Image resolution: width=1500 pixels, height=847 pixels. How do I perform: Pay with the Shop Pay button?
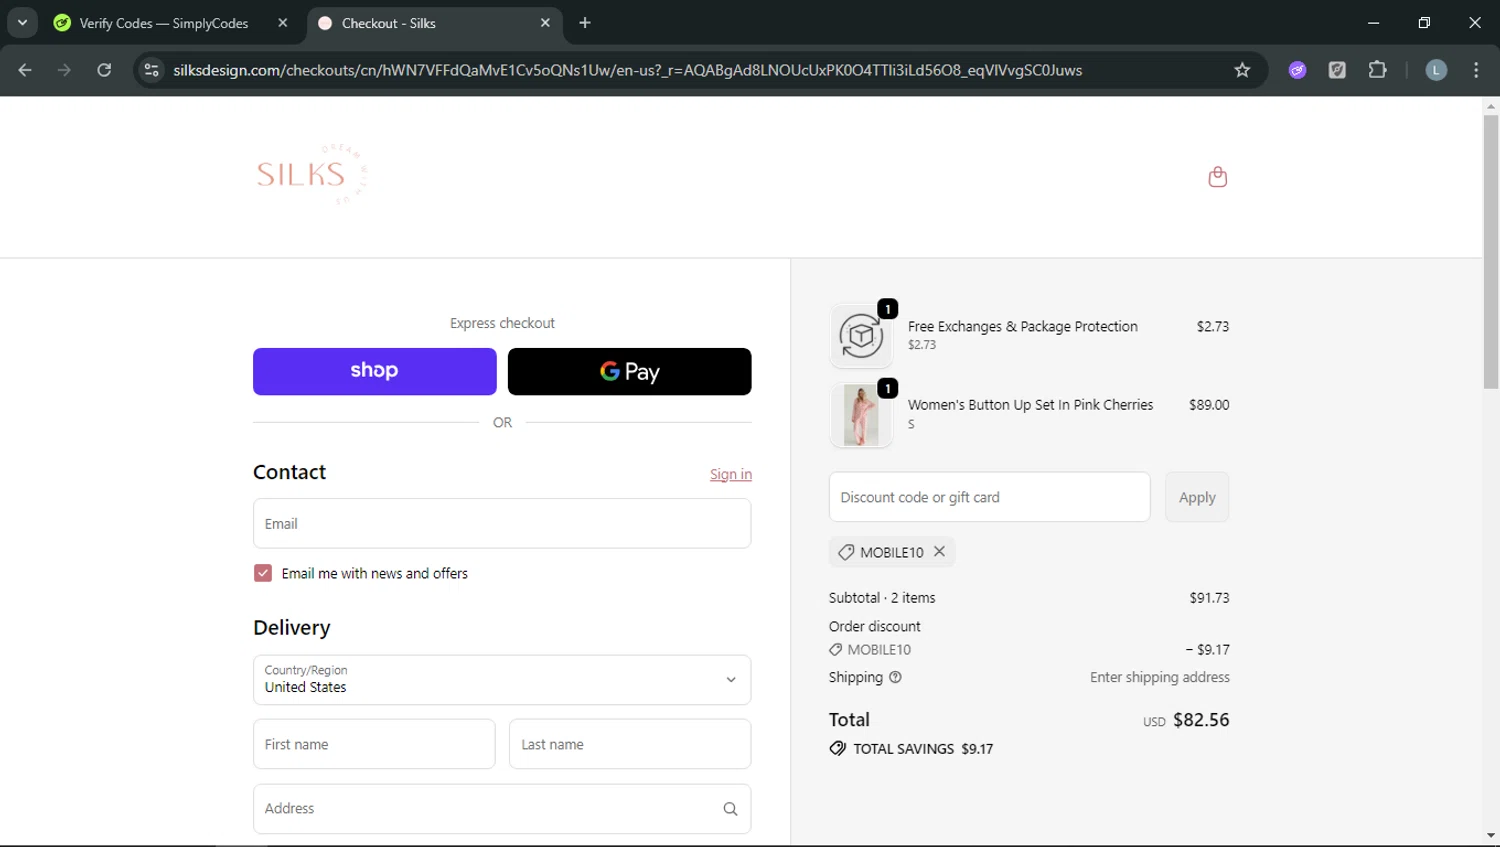coord(375,371)
